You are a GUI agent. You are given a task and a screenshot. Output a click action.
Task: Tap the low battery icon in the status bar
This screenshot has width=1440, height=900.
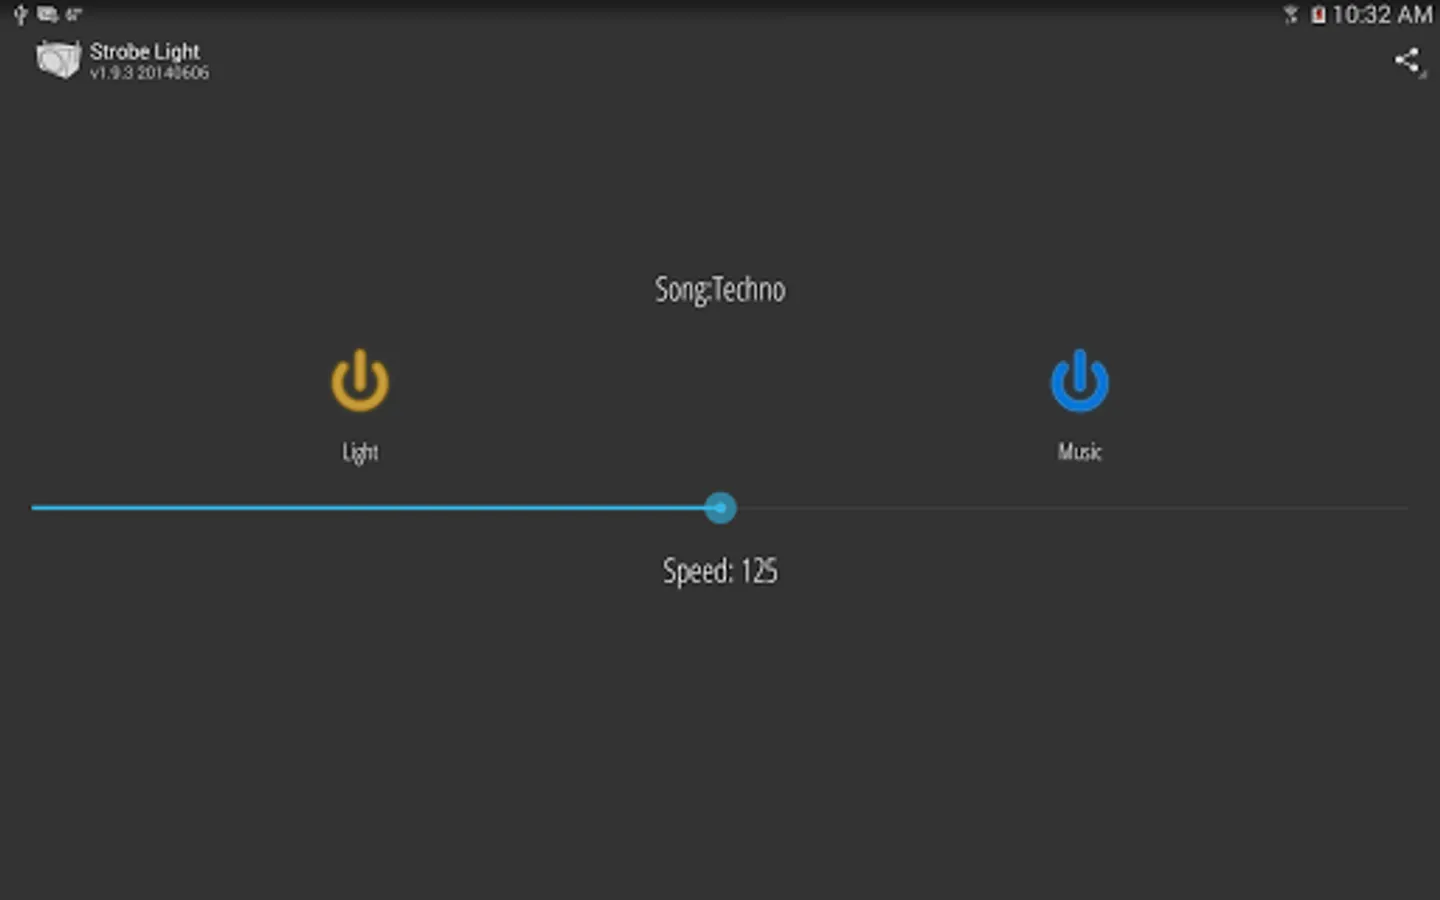click(x=1318, y=14)
